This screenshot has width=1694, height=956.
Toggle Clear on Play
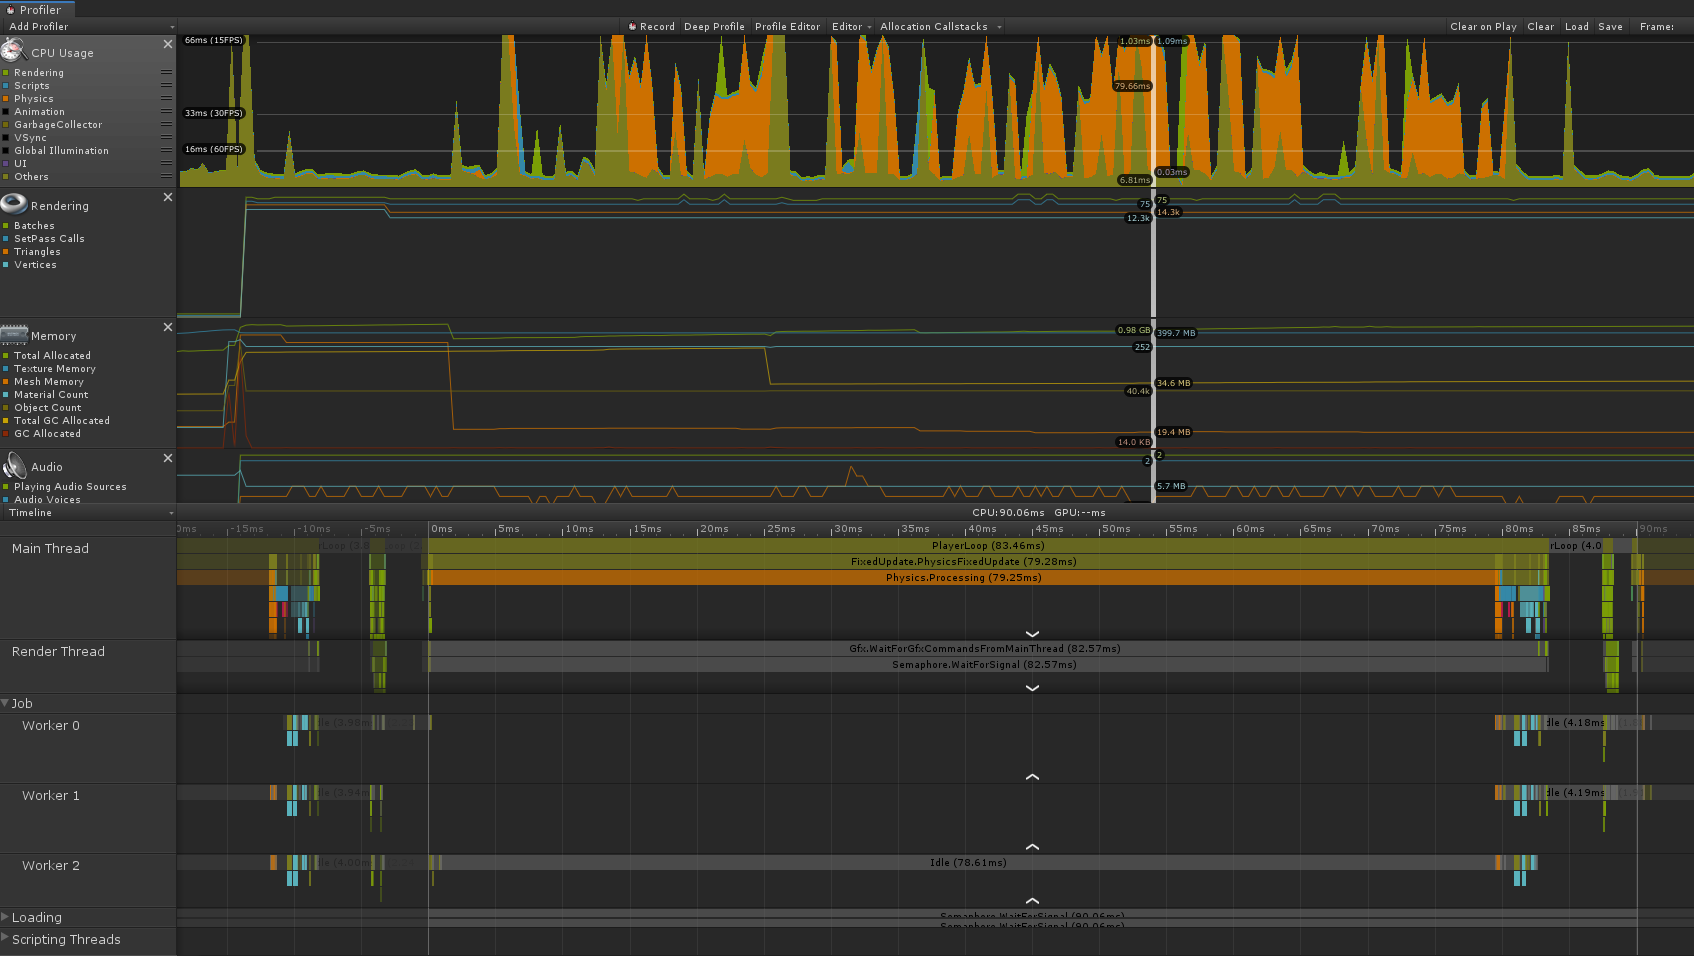click(x=1483, y=27)
